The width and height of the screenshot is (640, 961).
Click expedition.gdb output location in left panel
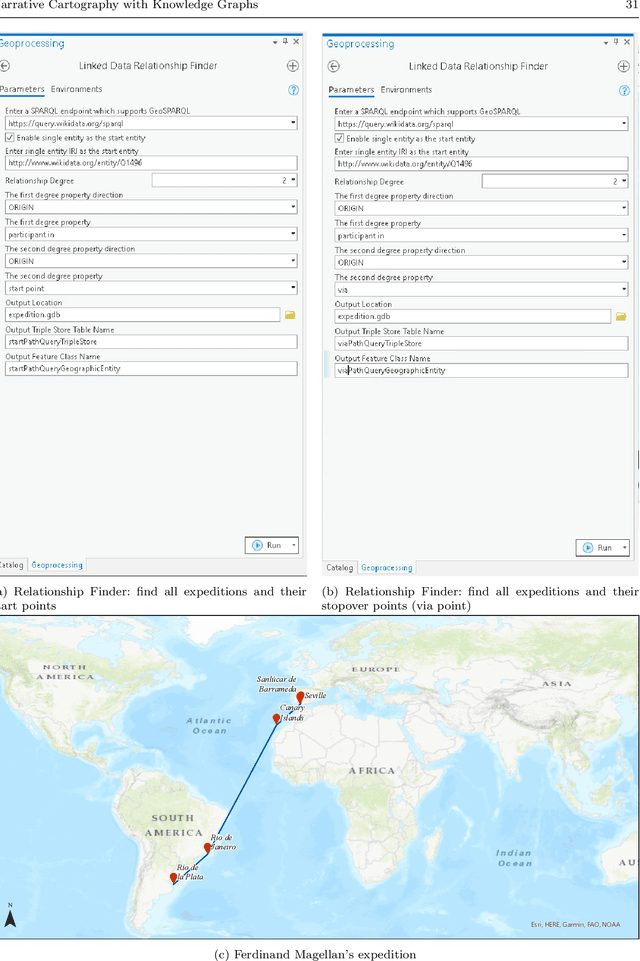tap(142, 314)
